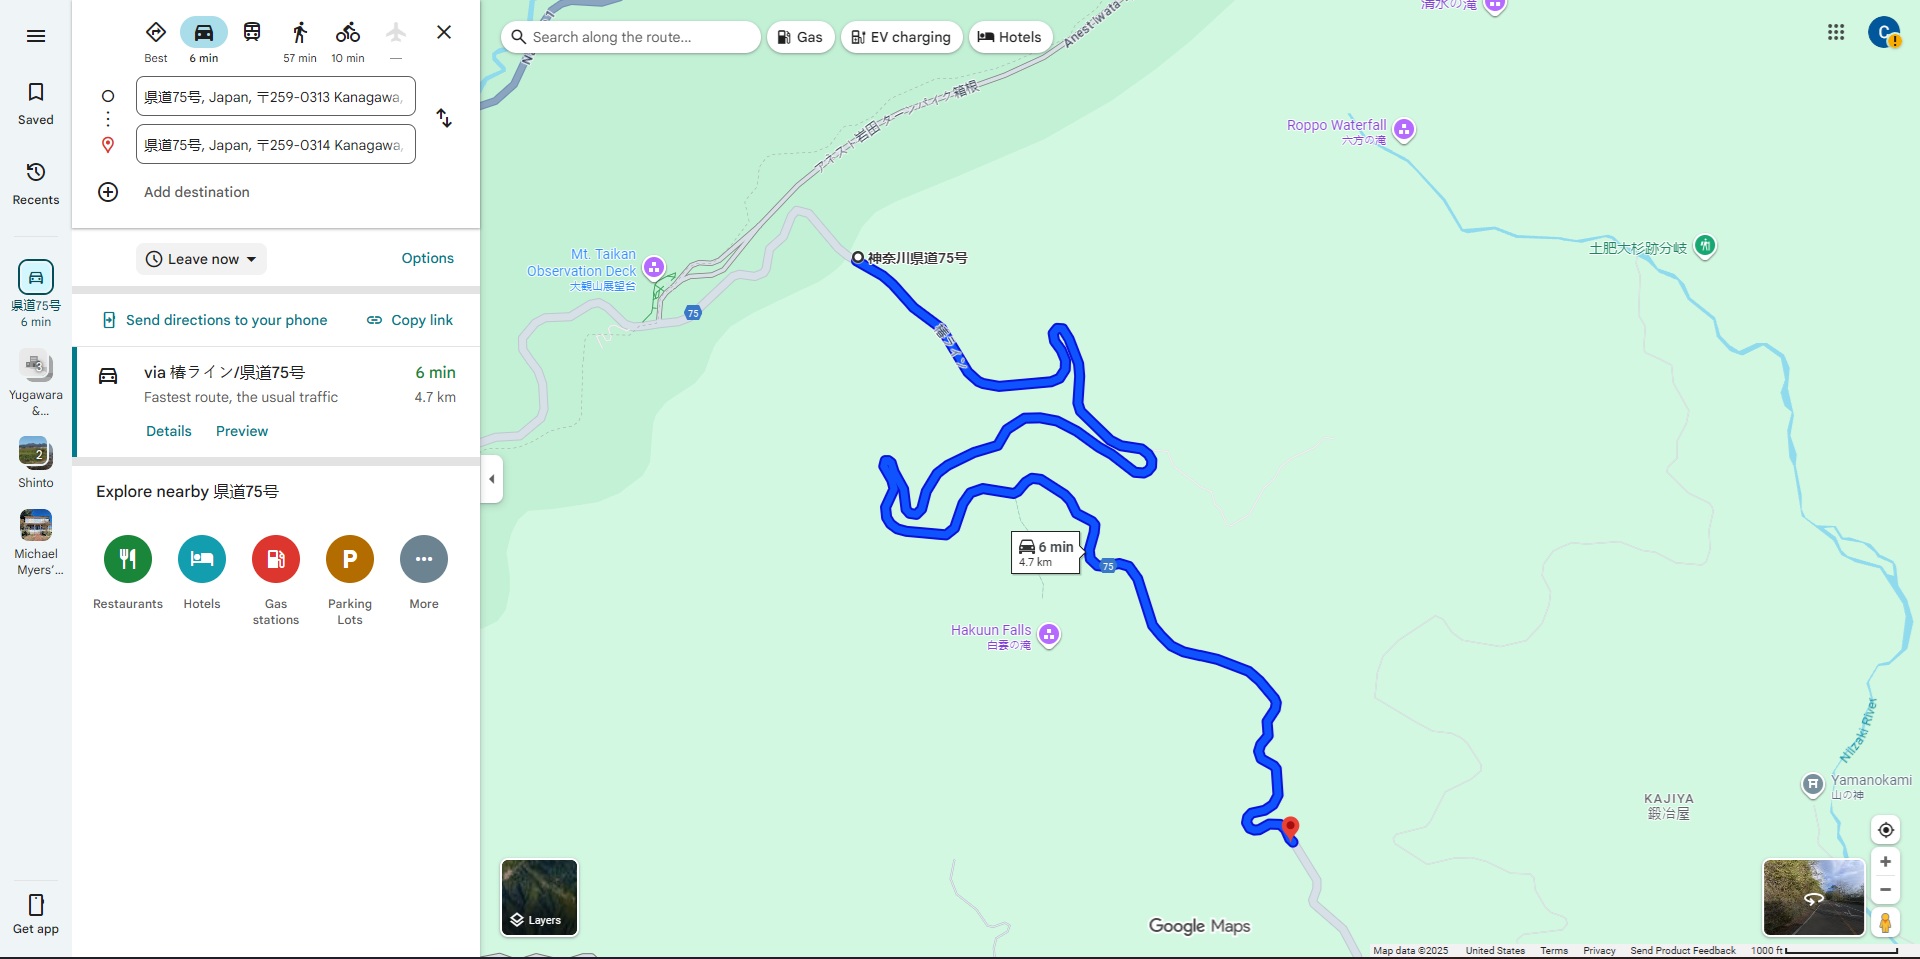
Task: Open the Layers map type switcher
Action: (x=539, y=897)
